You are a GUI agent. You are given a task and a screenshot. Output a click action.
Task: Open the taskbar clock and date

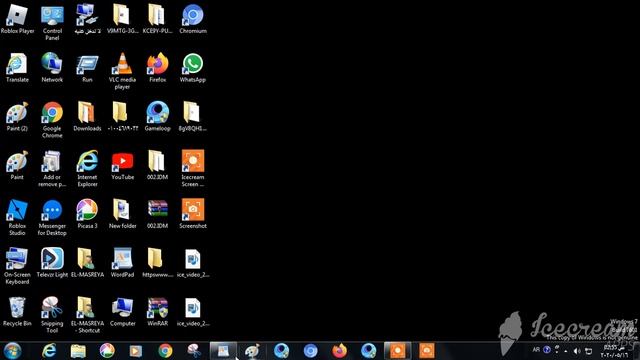[x=614, y=351]
